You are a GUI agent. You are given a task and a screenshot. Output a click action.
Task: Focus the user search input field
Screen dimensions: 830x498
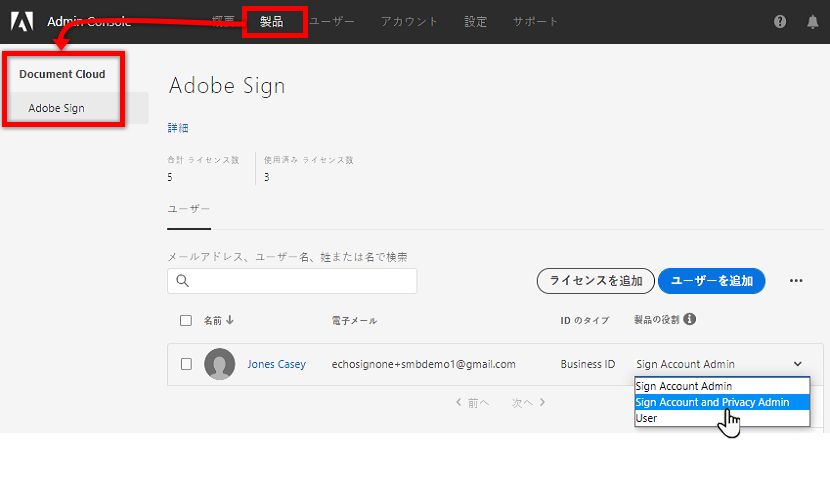click(292, 280)
